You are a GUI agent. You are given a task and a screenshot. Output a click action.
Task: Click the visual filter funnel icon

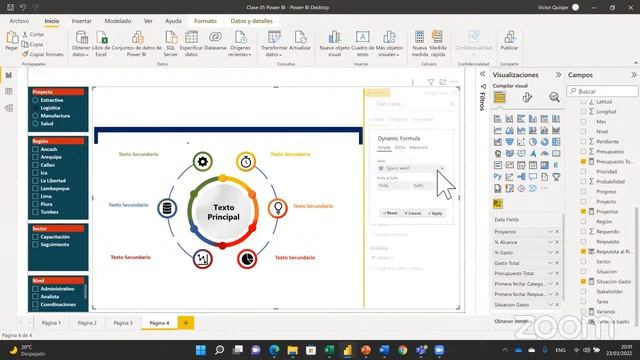click(x=431, y=82)
